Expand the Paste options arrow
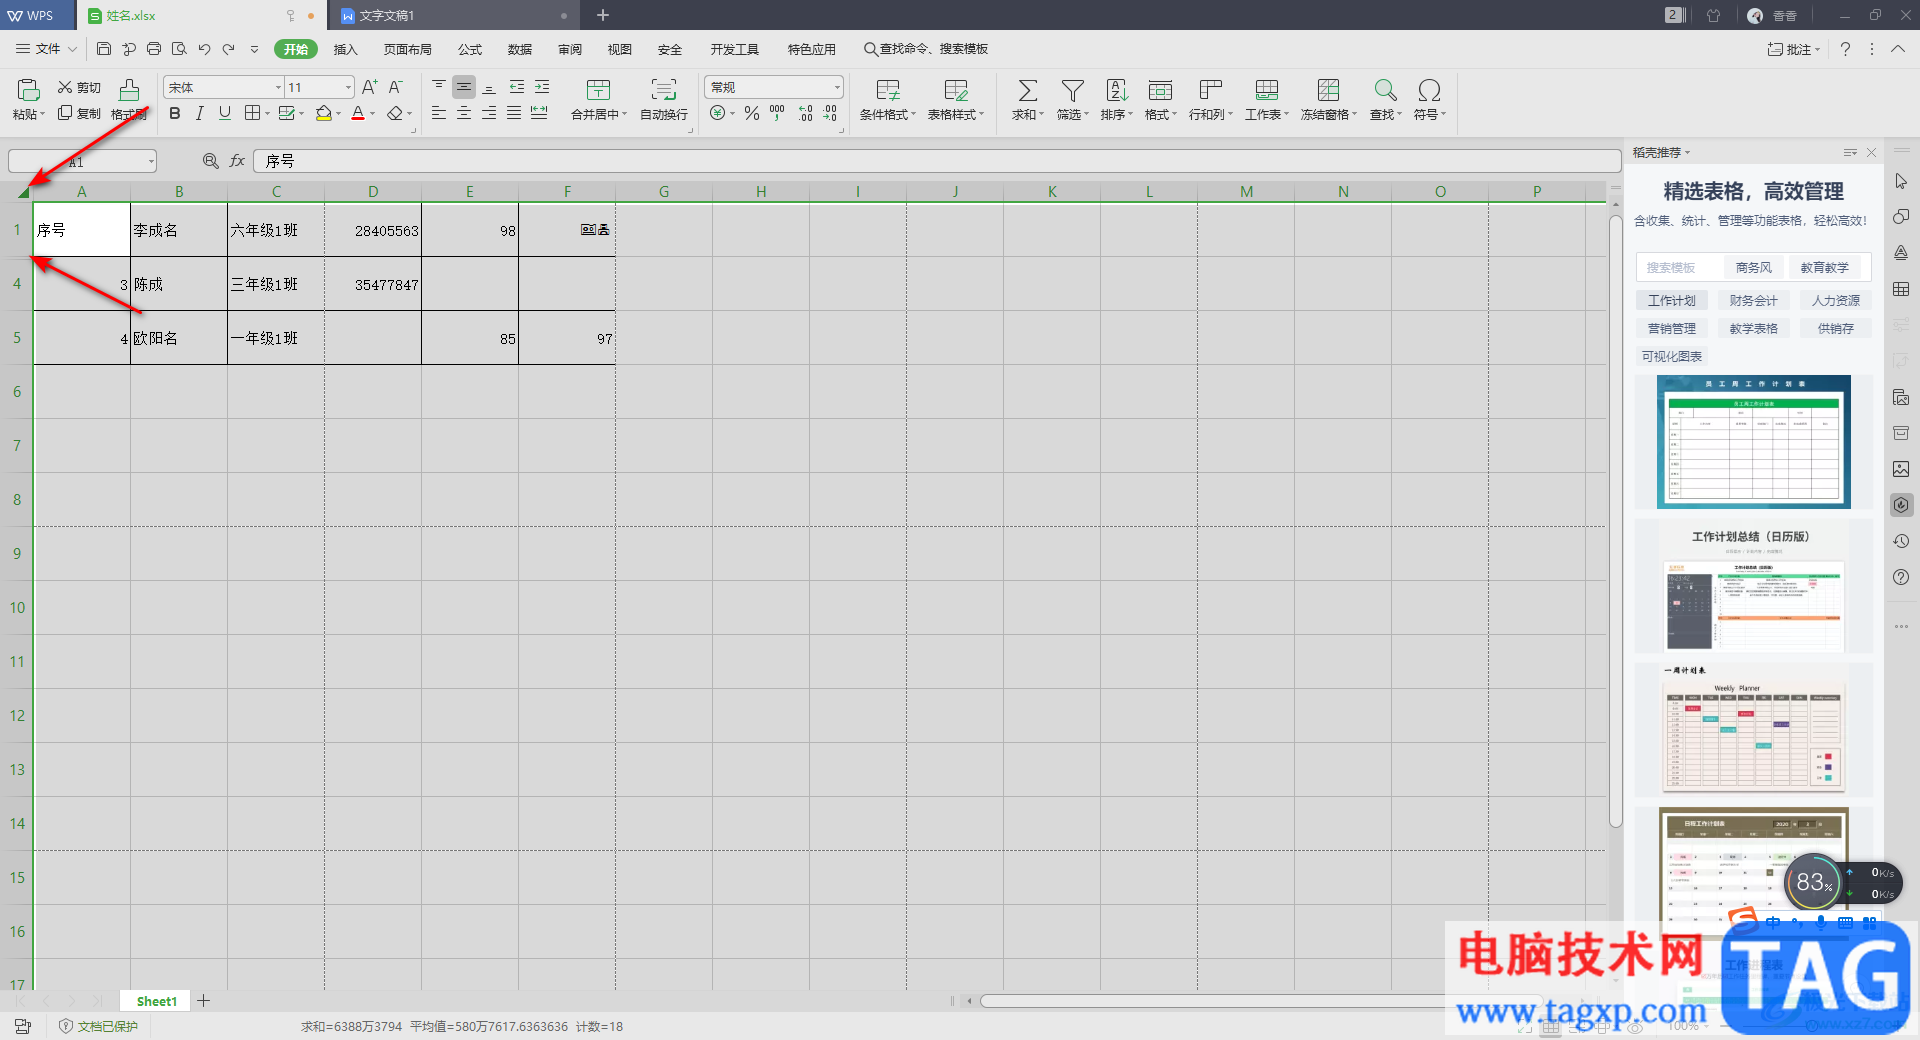The width and height of the screenshot is (1920, 1040). (42, 115)
